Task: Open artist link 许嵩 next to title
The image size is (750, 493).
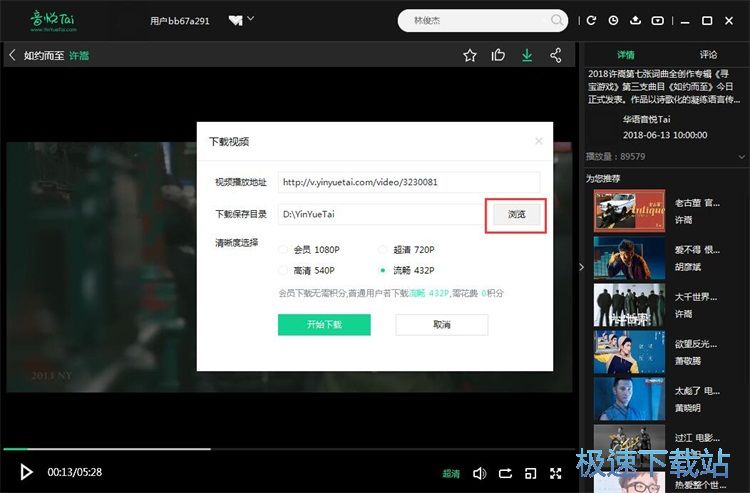Action: 79,55
